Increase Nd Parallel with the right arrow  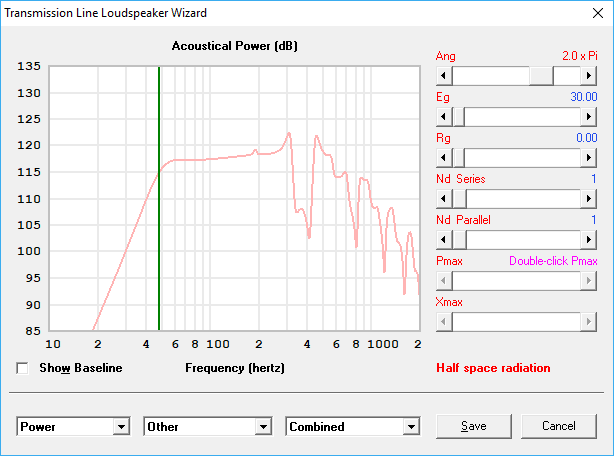[x=588, y=240]
